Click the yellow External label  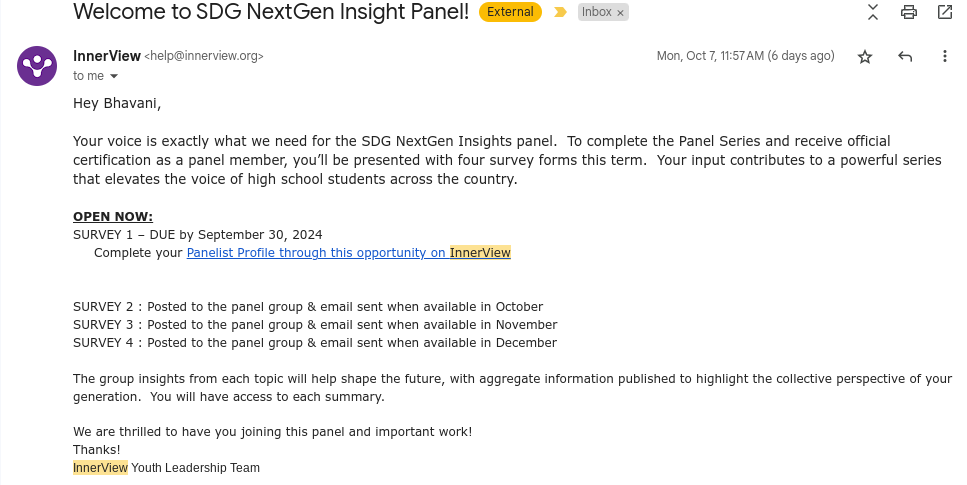pos(510,12)
